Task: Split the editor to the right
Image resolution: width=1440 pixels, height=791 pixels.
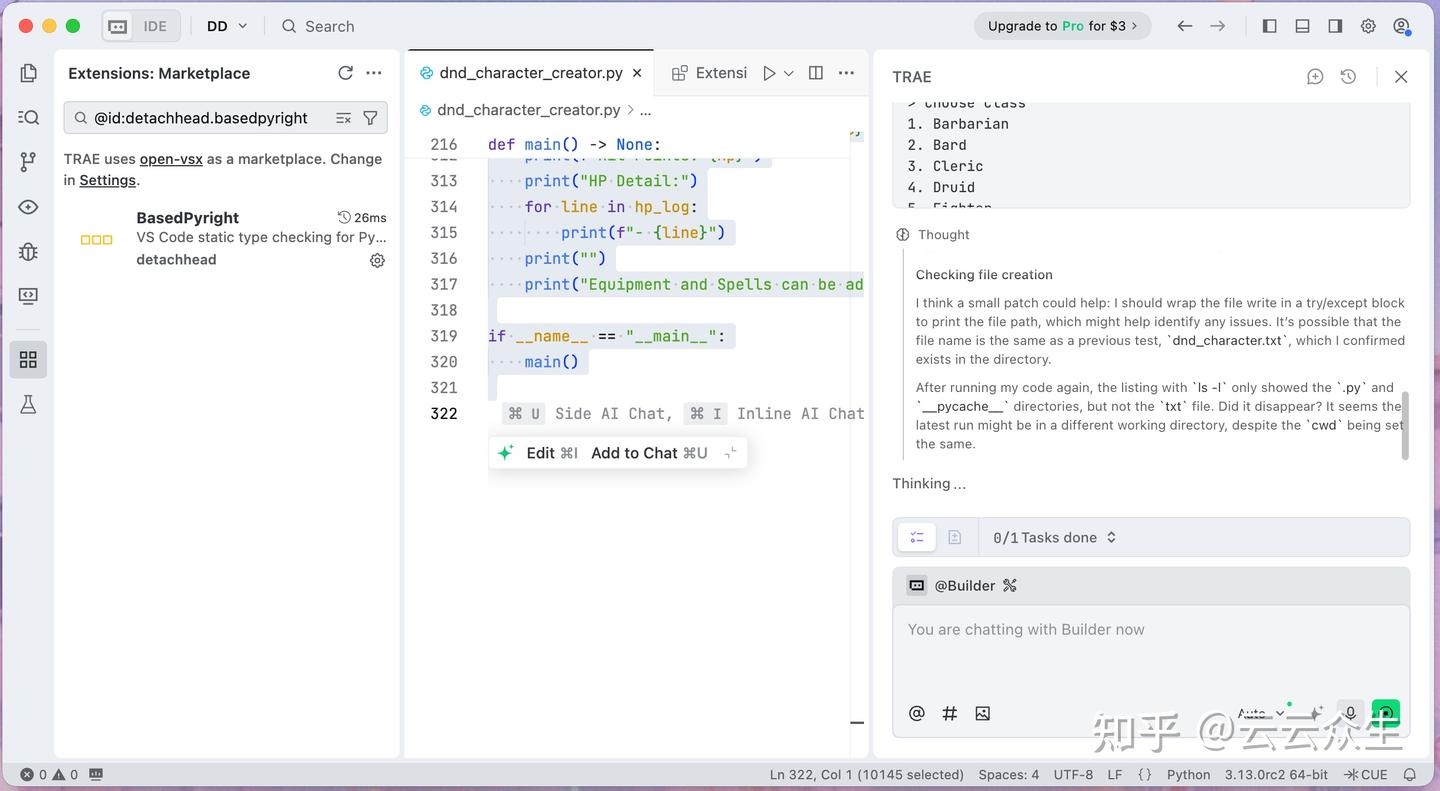Action: coord(816,73)
